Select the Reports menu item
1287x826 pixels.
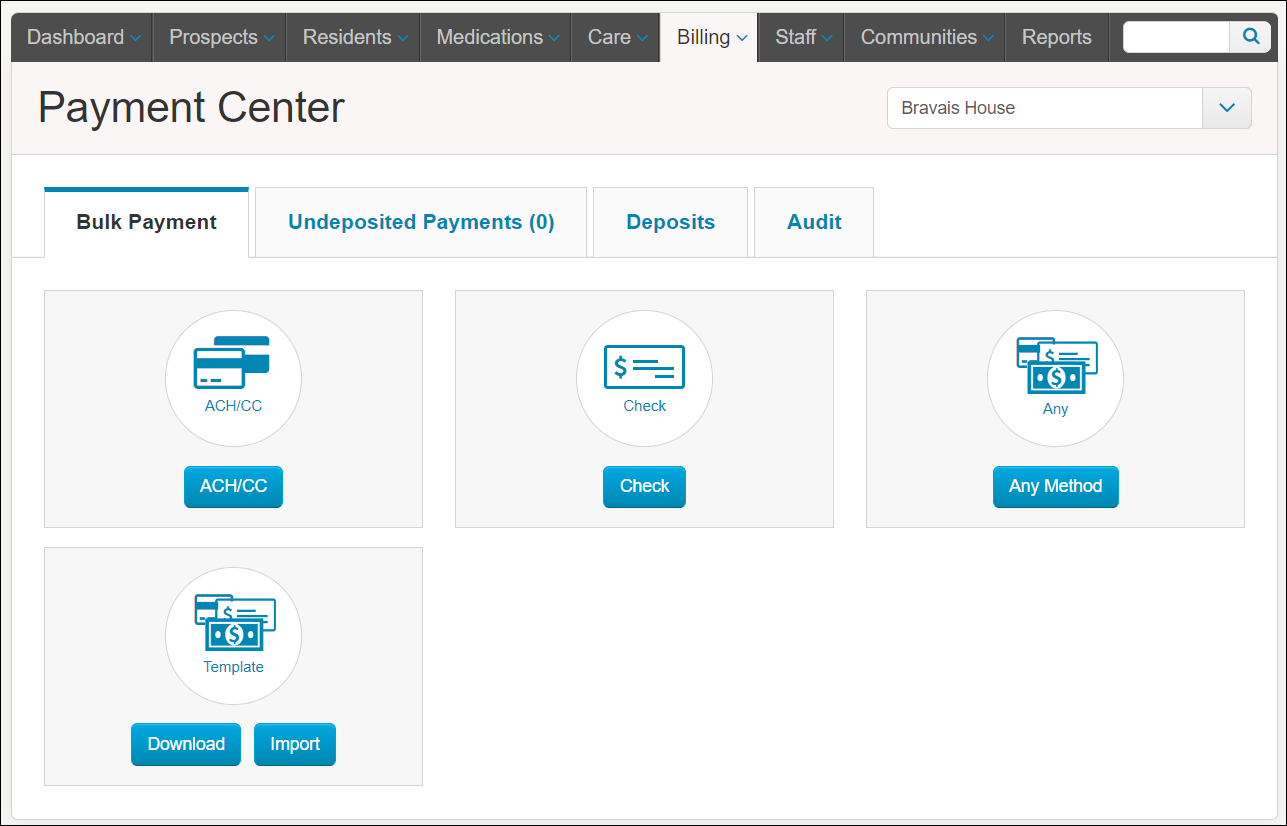(1056, 37)
